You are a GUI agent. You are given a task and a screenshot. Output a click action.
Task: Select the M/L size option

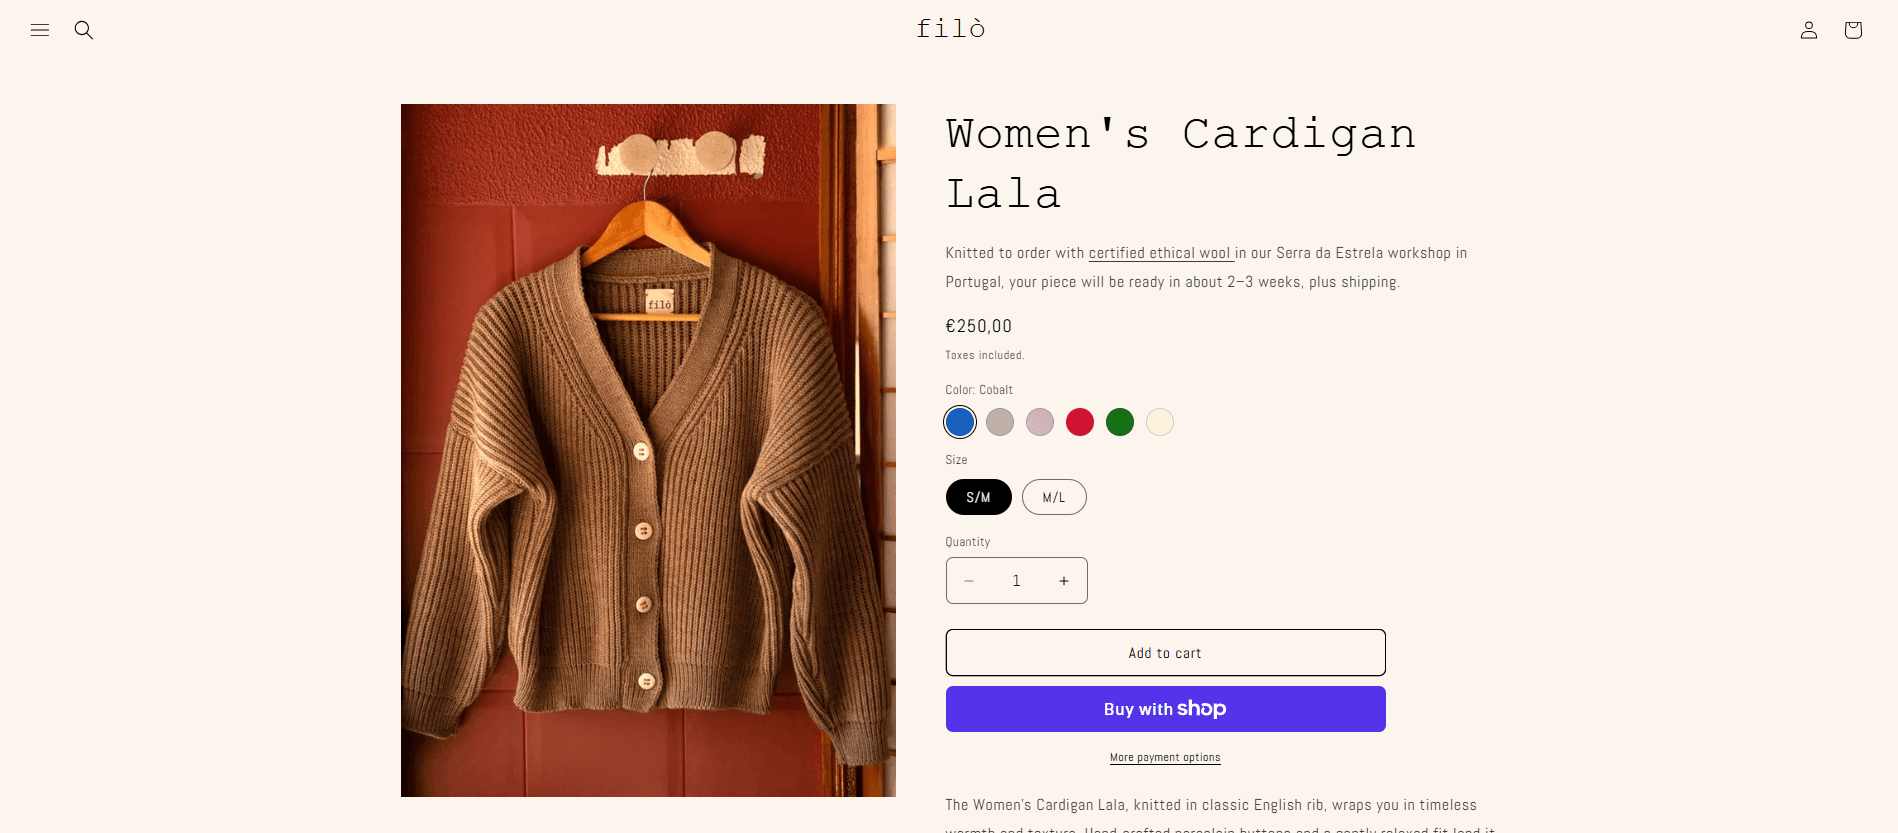(1053, 497)
